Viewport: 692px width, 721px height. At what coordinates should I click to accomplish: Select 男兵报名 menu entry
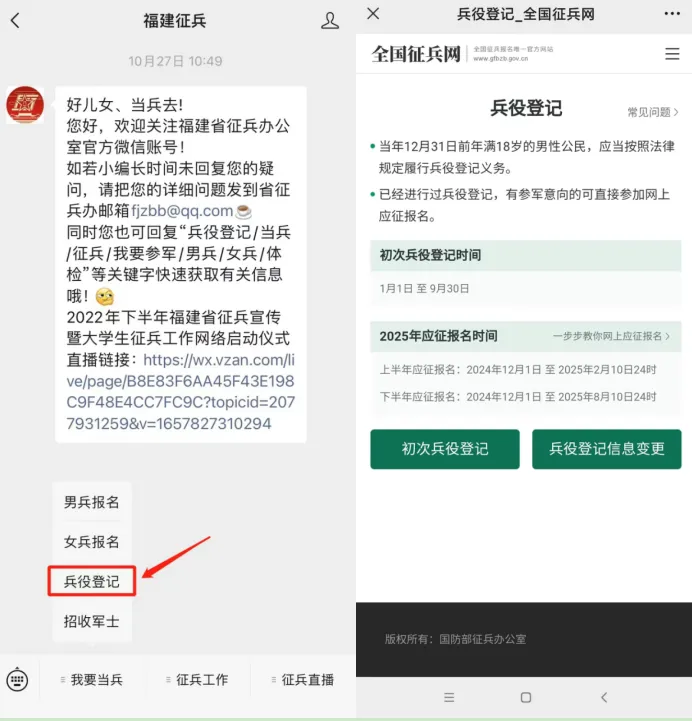tap(92, 502)
